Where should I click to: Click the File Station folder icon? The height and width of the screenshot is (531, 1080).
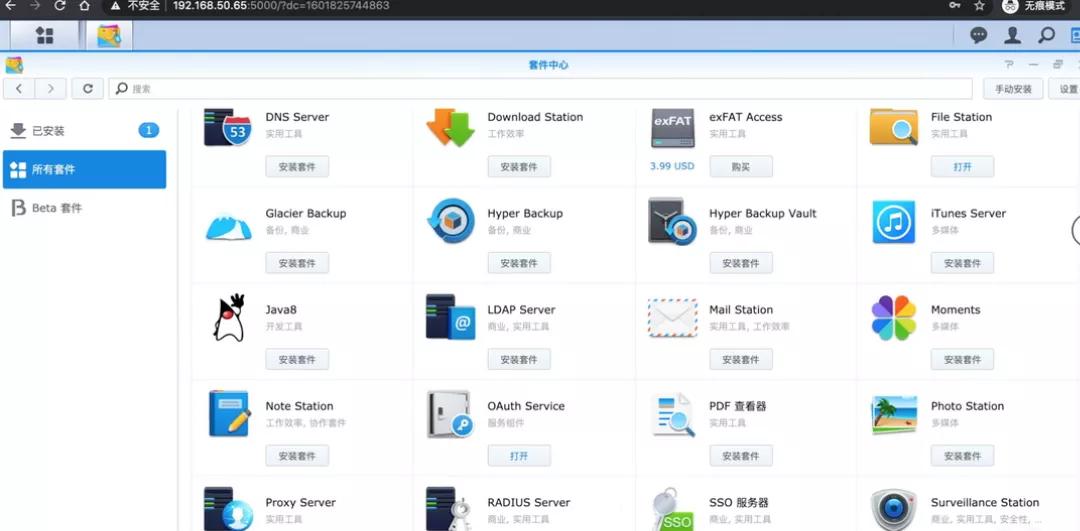[893, 127]
